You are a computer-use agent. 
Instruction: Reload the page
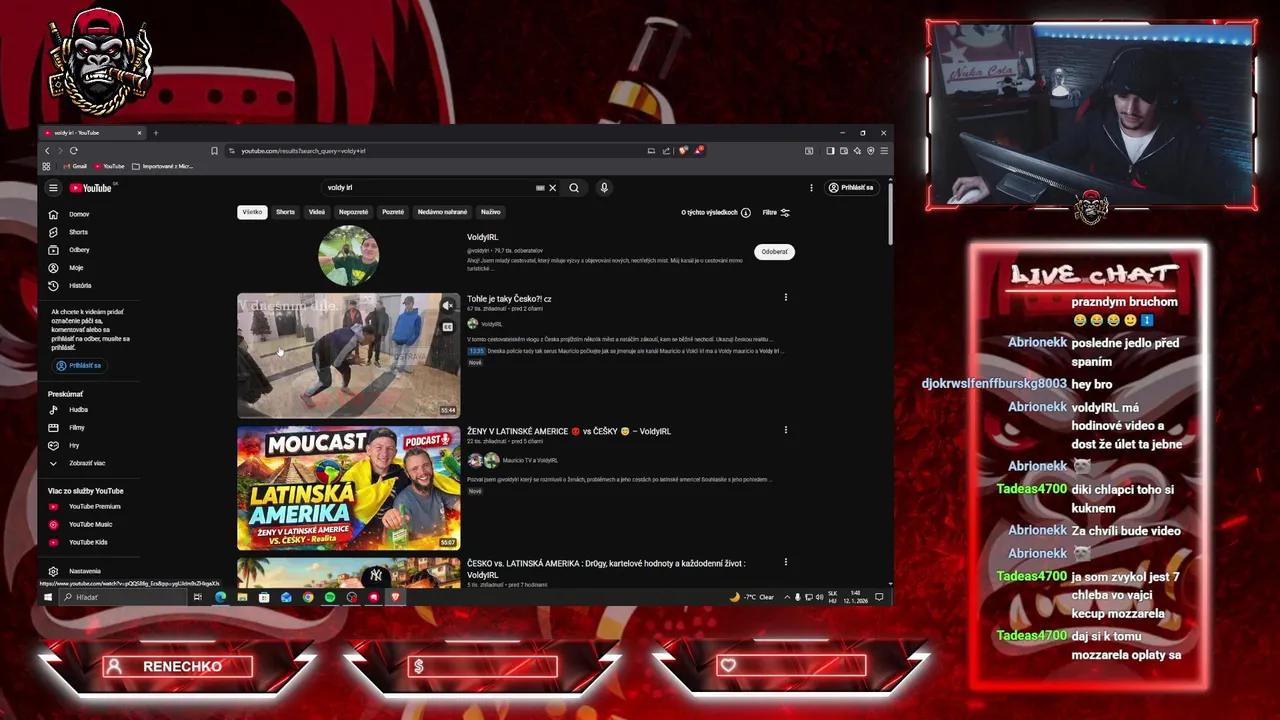[x=74, y=151]
